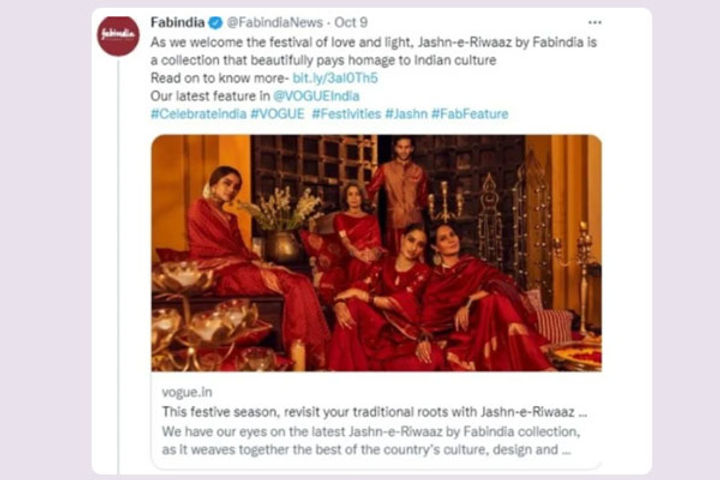Open the Jashn-e-Riwaaz campaign photo
Viewport: 720px width, 480px height.
(377, 253)
